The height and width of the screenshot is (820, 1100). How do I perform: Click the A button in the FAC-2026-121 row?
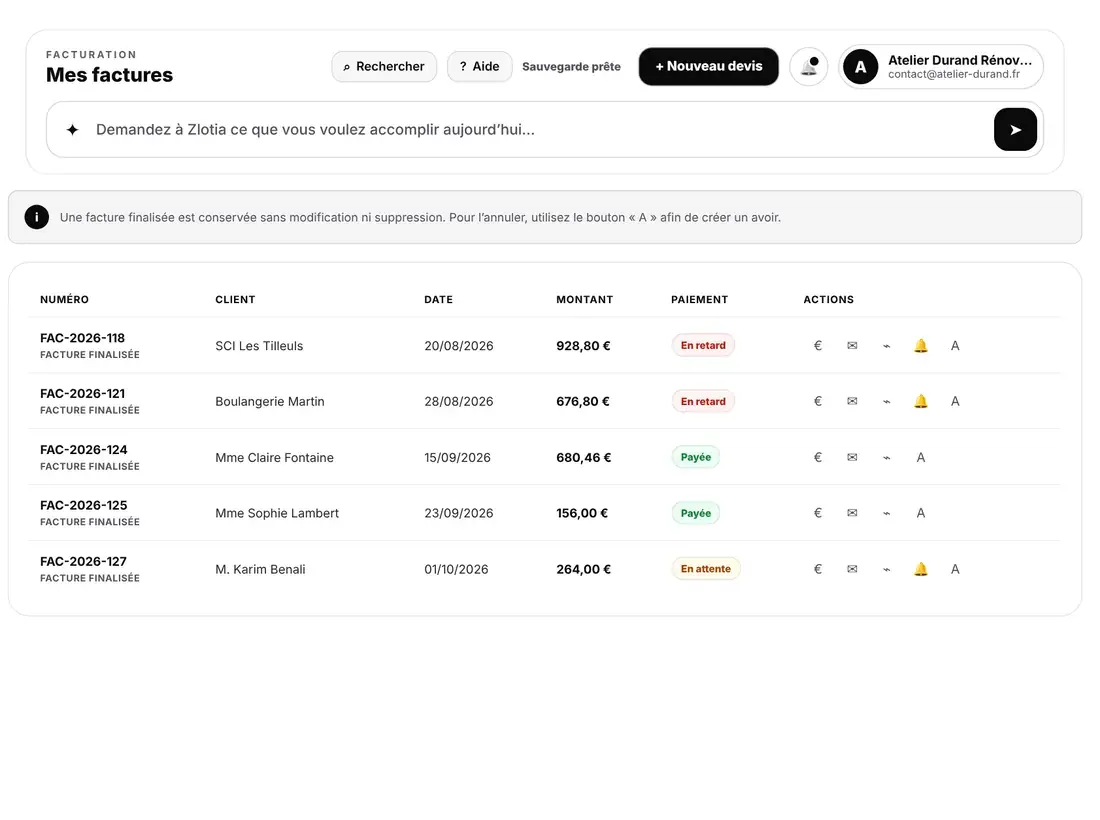955,401
